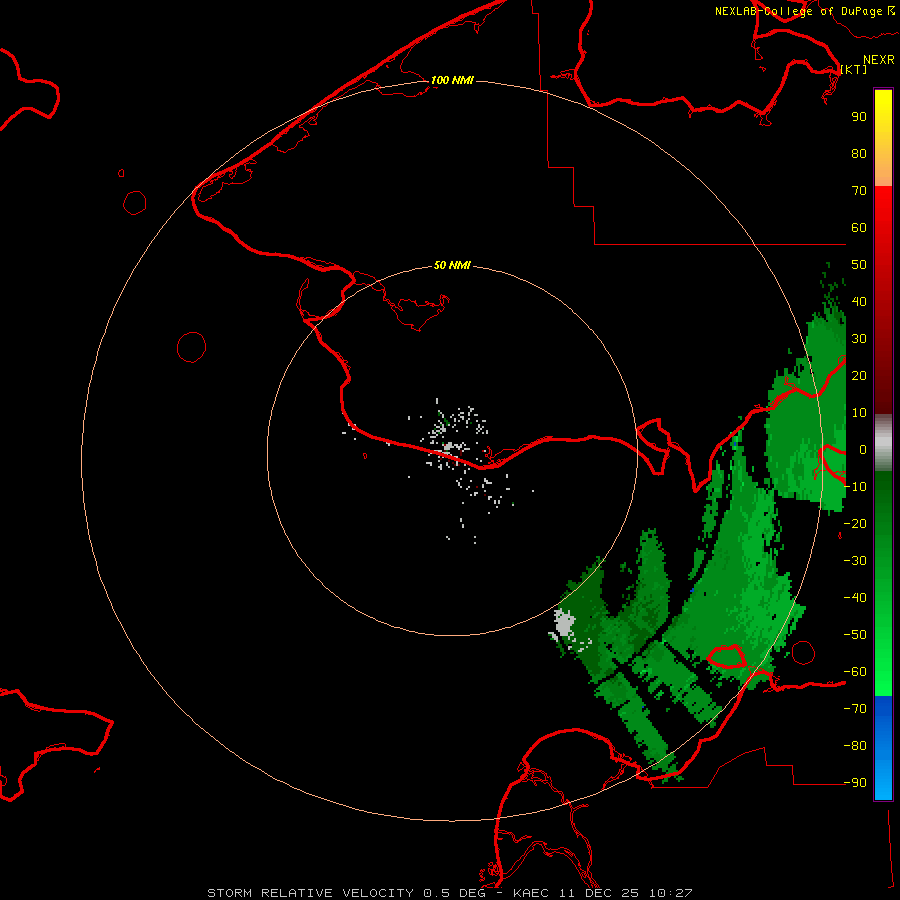The image size is (900, 900).
Task: Click the Storm Relative Velocity footer caption
Action: click(450, 893)
